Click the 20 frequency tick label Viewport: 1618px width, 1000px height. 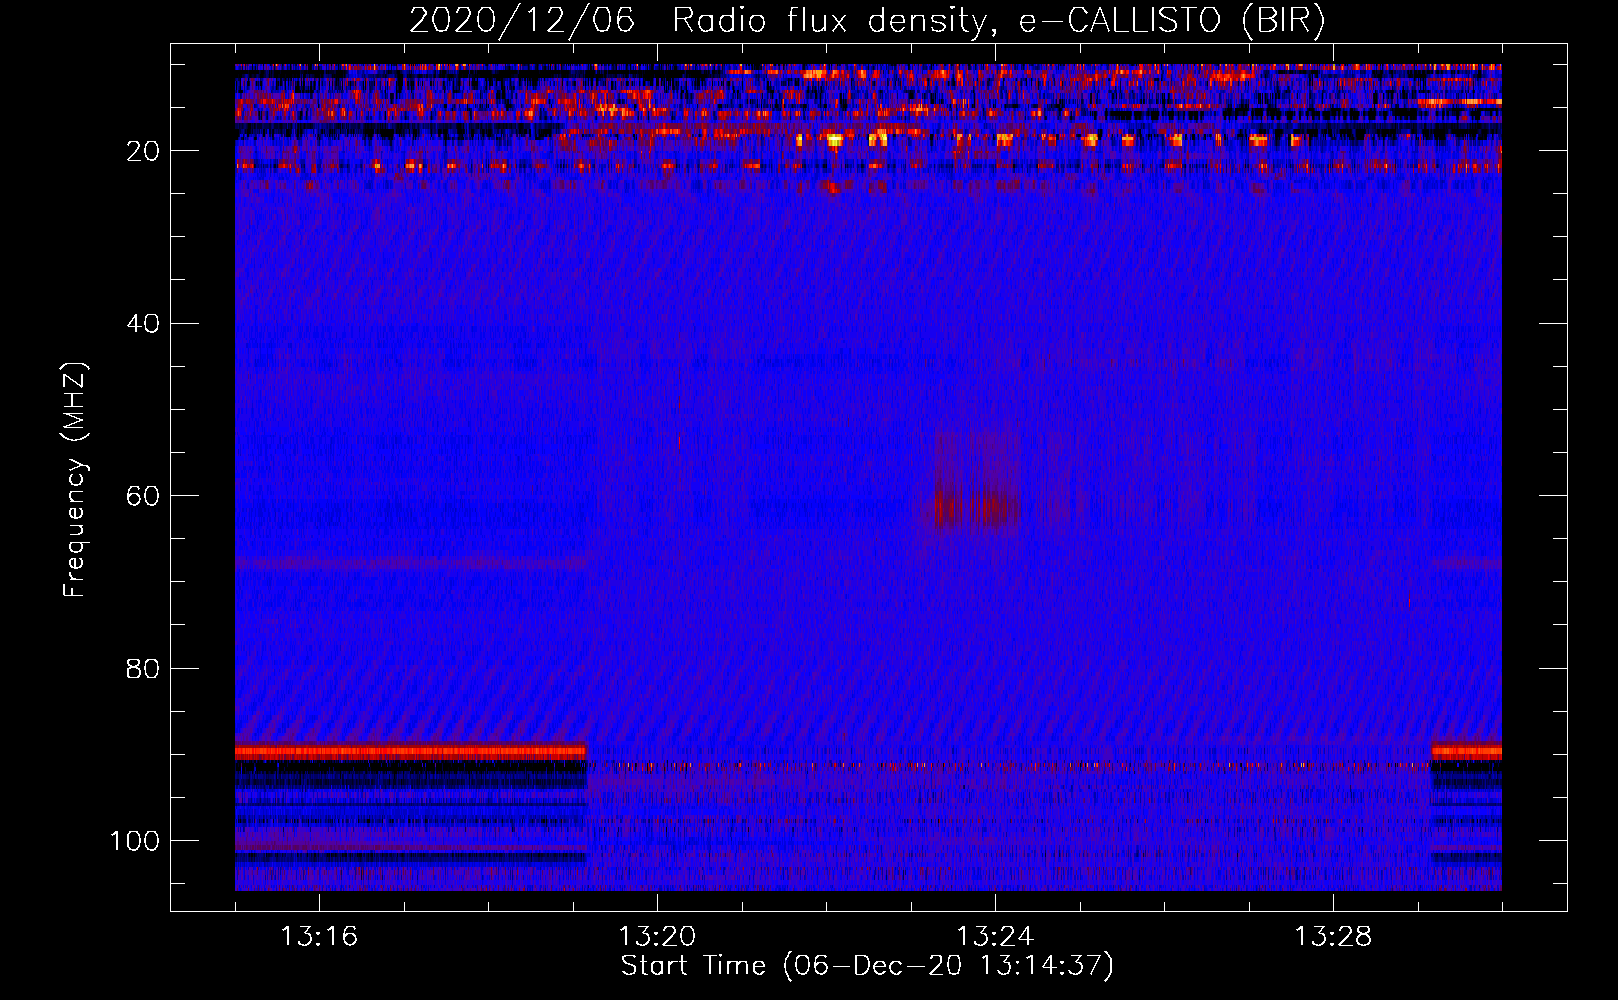(x=144, y=151)
